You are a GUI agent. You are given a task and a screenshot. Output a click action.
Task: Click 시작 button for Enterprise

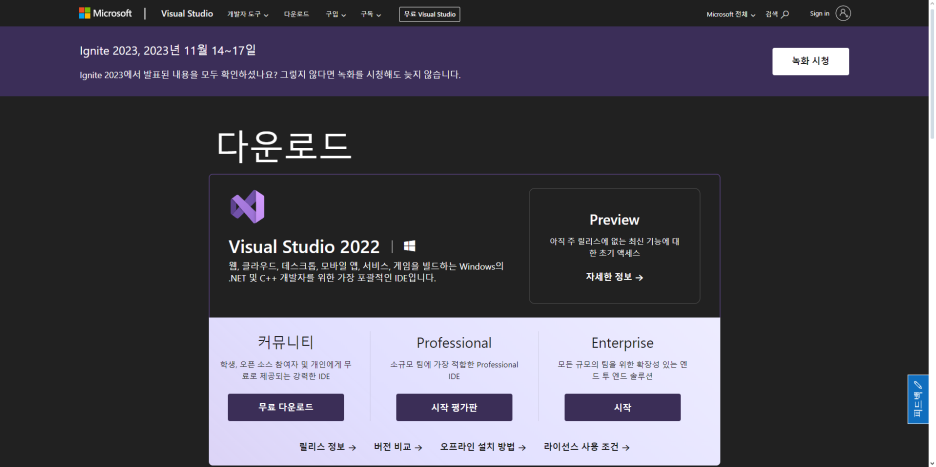(623, 407)
